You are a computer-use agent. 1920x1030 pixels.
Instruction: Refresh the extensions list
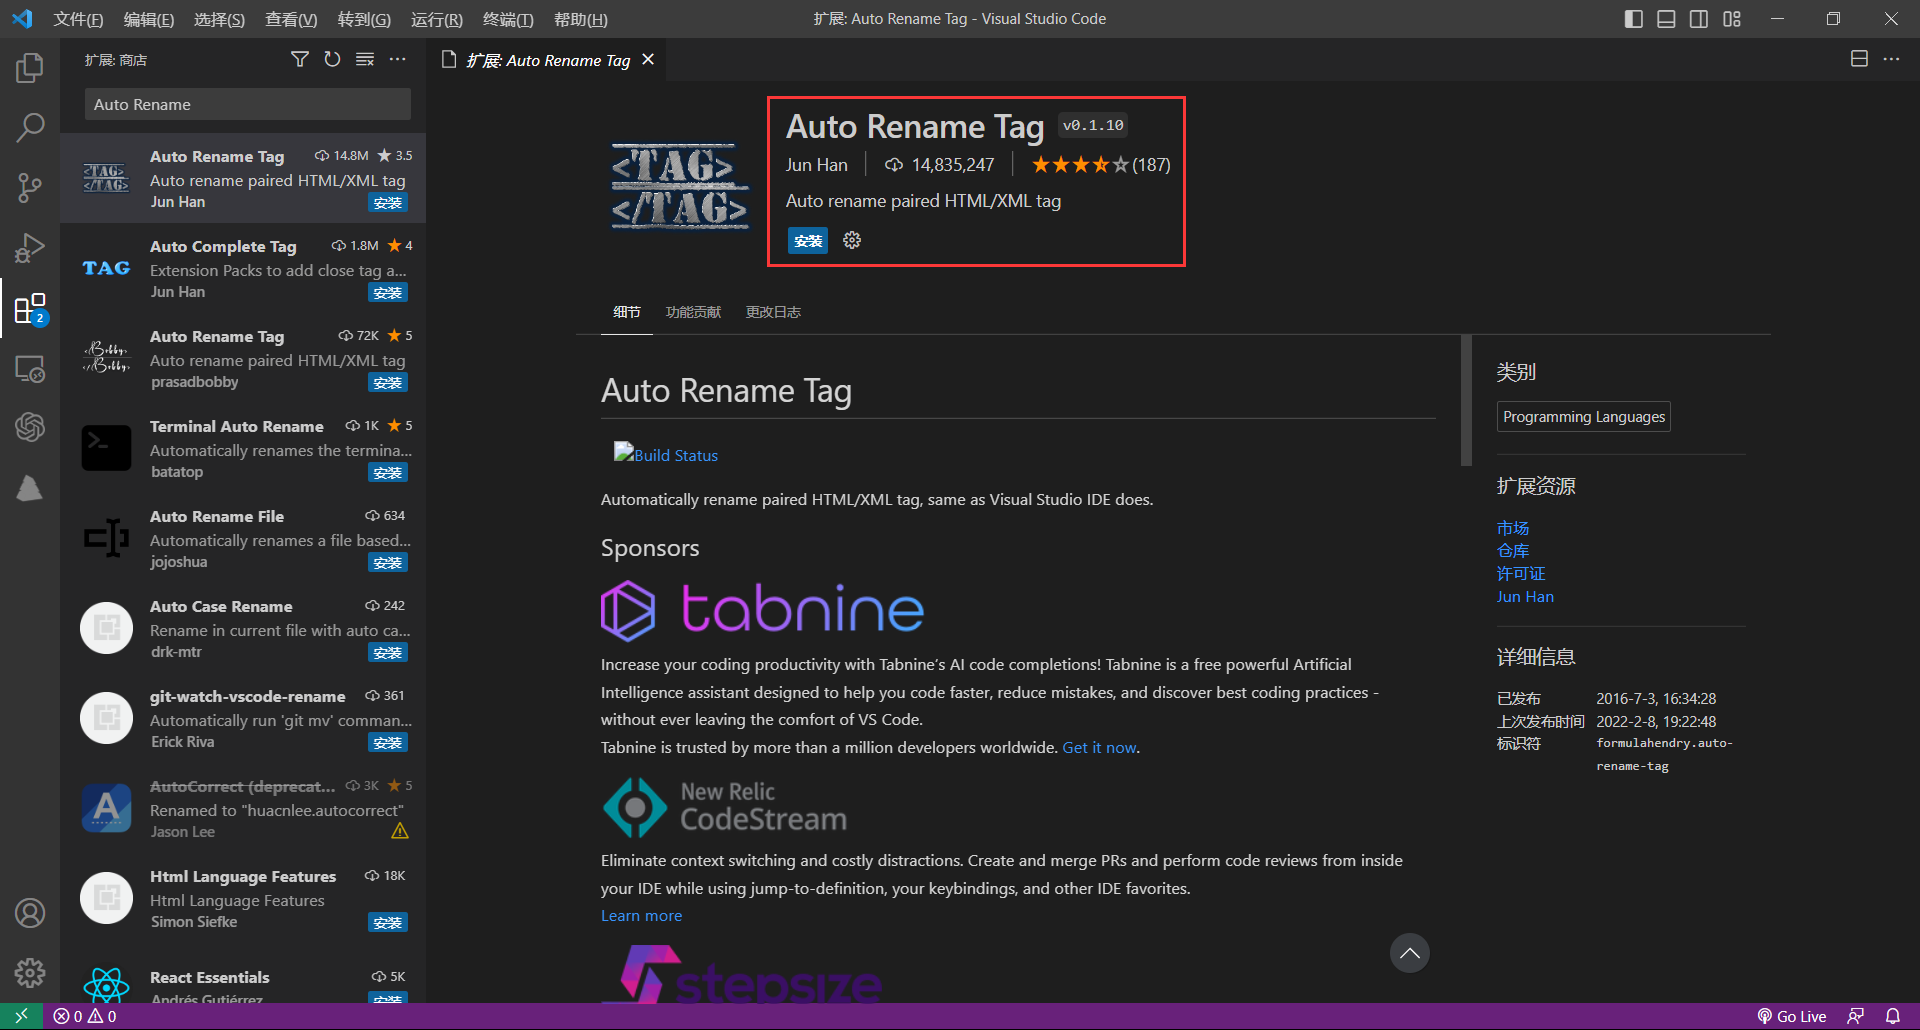[x=332, y=60]
